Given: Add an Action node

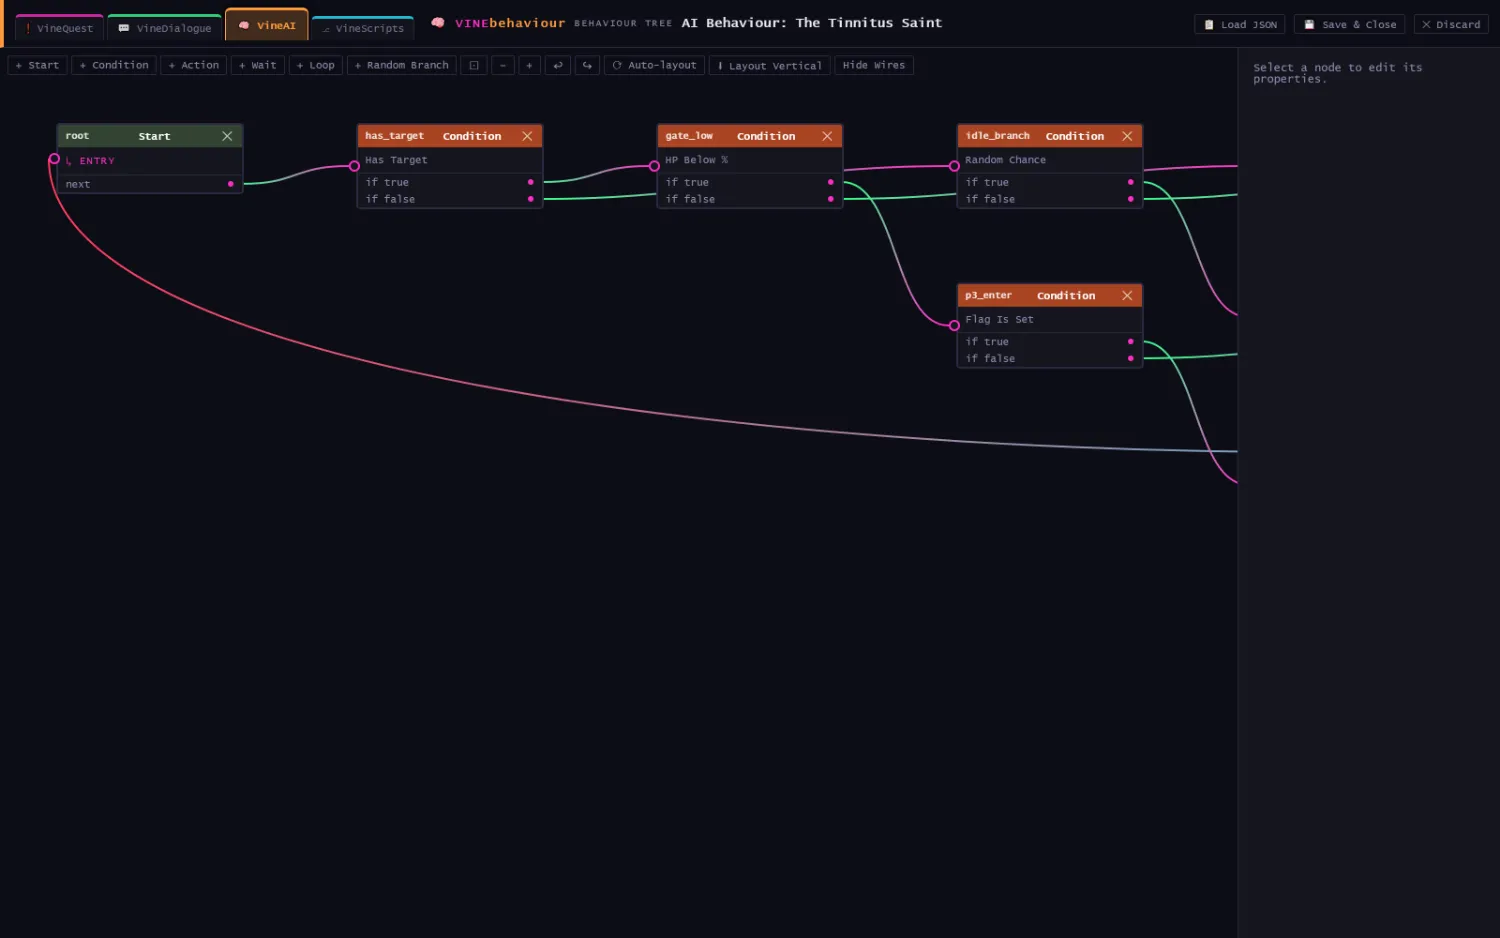Looking at the screenshot, I should tap(194, 65).
